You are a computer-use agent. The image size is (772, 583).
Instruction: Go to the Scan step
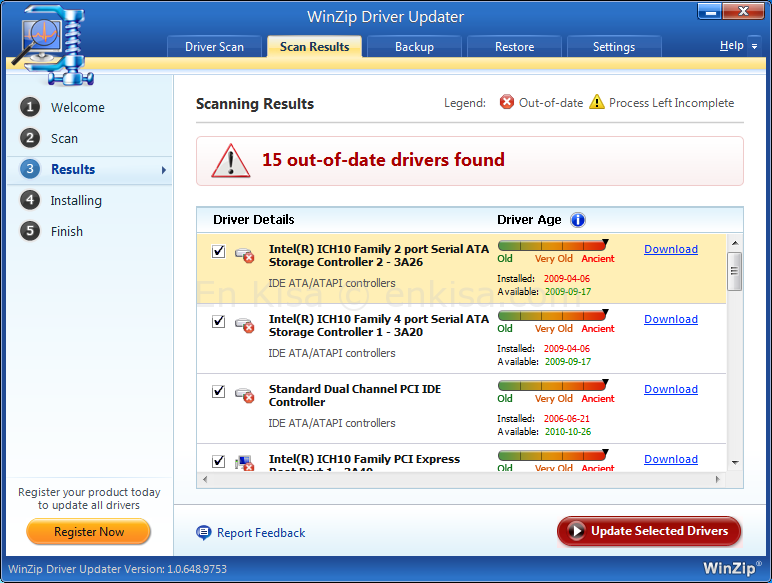click(64, 138)
